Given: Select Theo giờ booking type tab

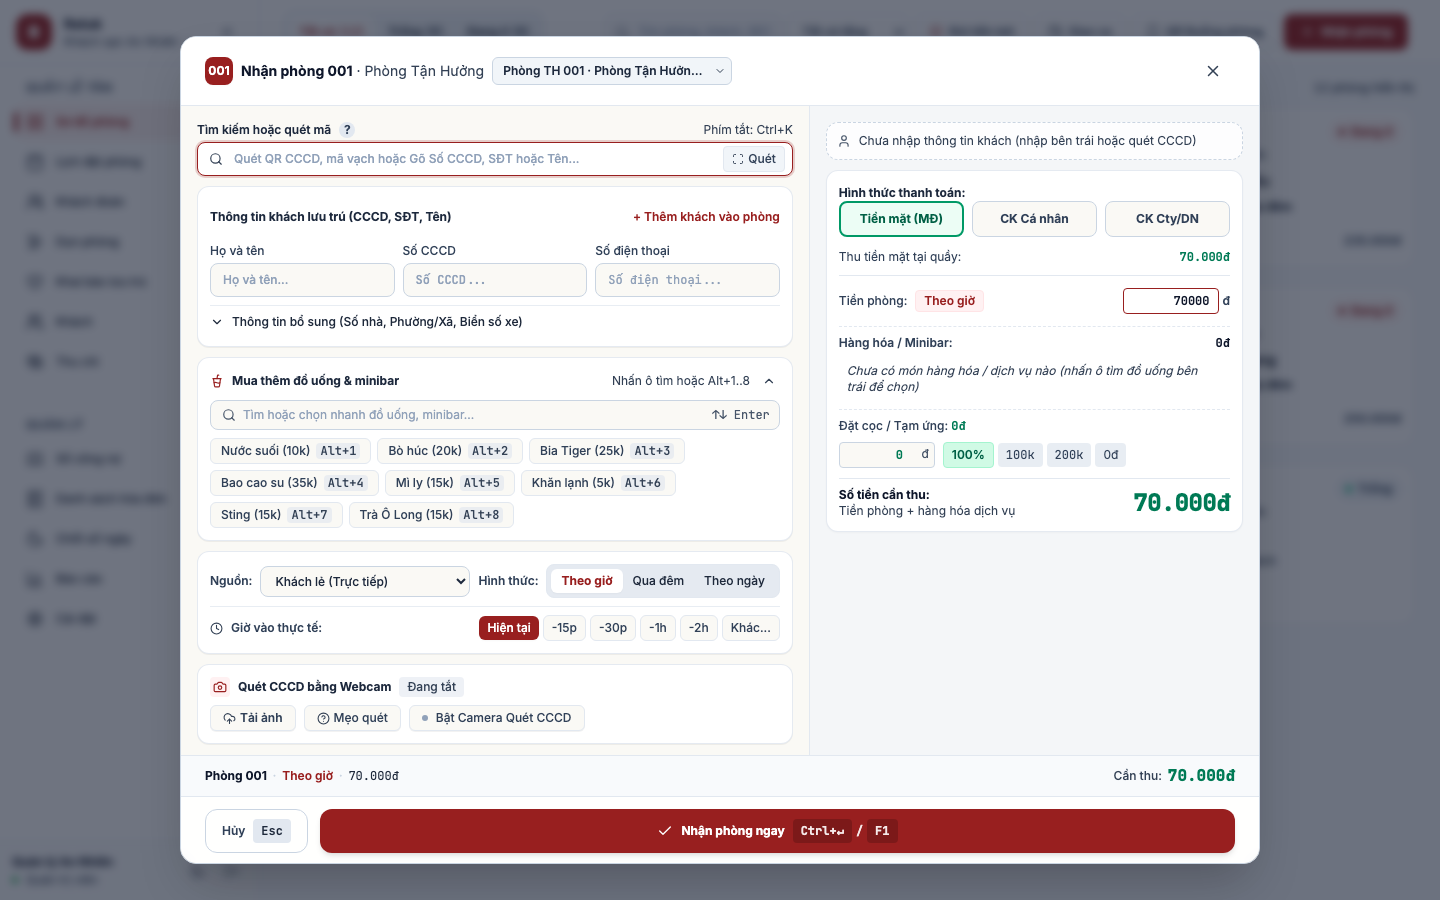Looking at the screenshot, I should point(587,581).
